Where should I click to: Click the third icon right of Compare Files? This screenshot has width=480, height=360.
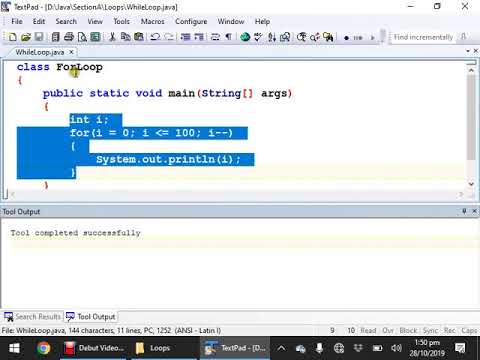(x=328, y=37)
